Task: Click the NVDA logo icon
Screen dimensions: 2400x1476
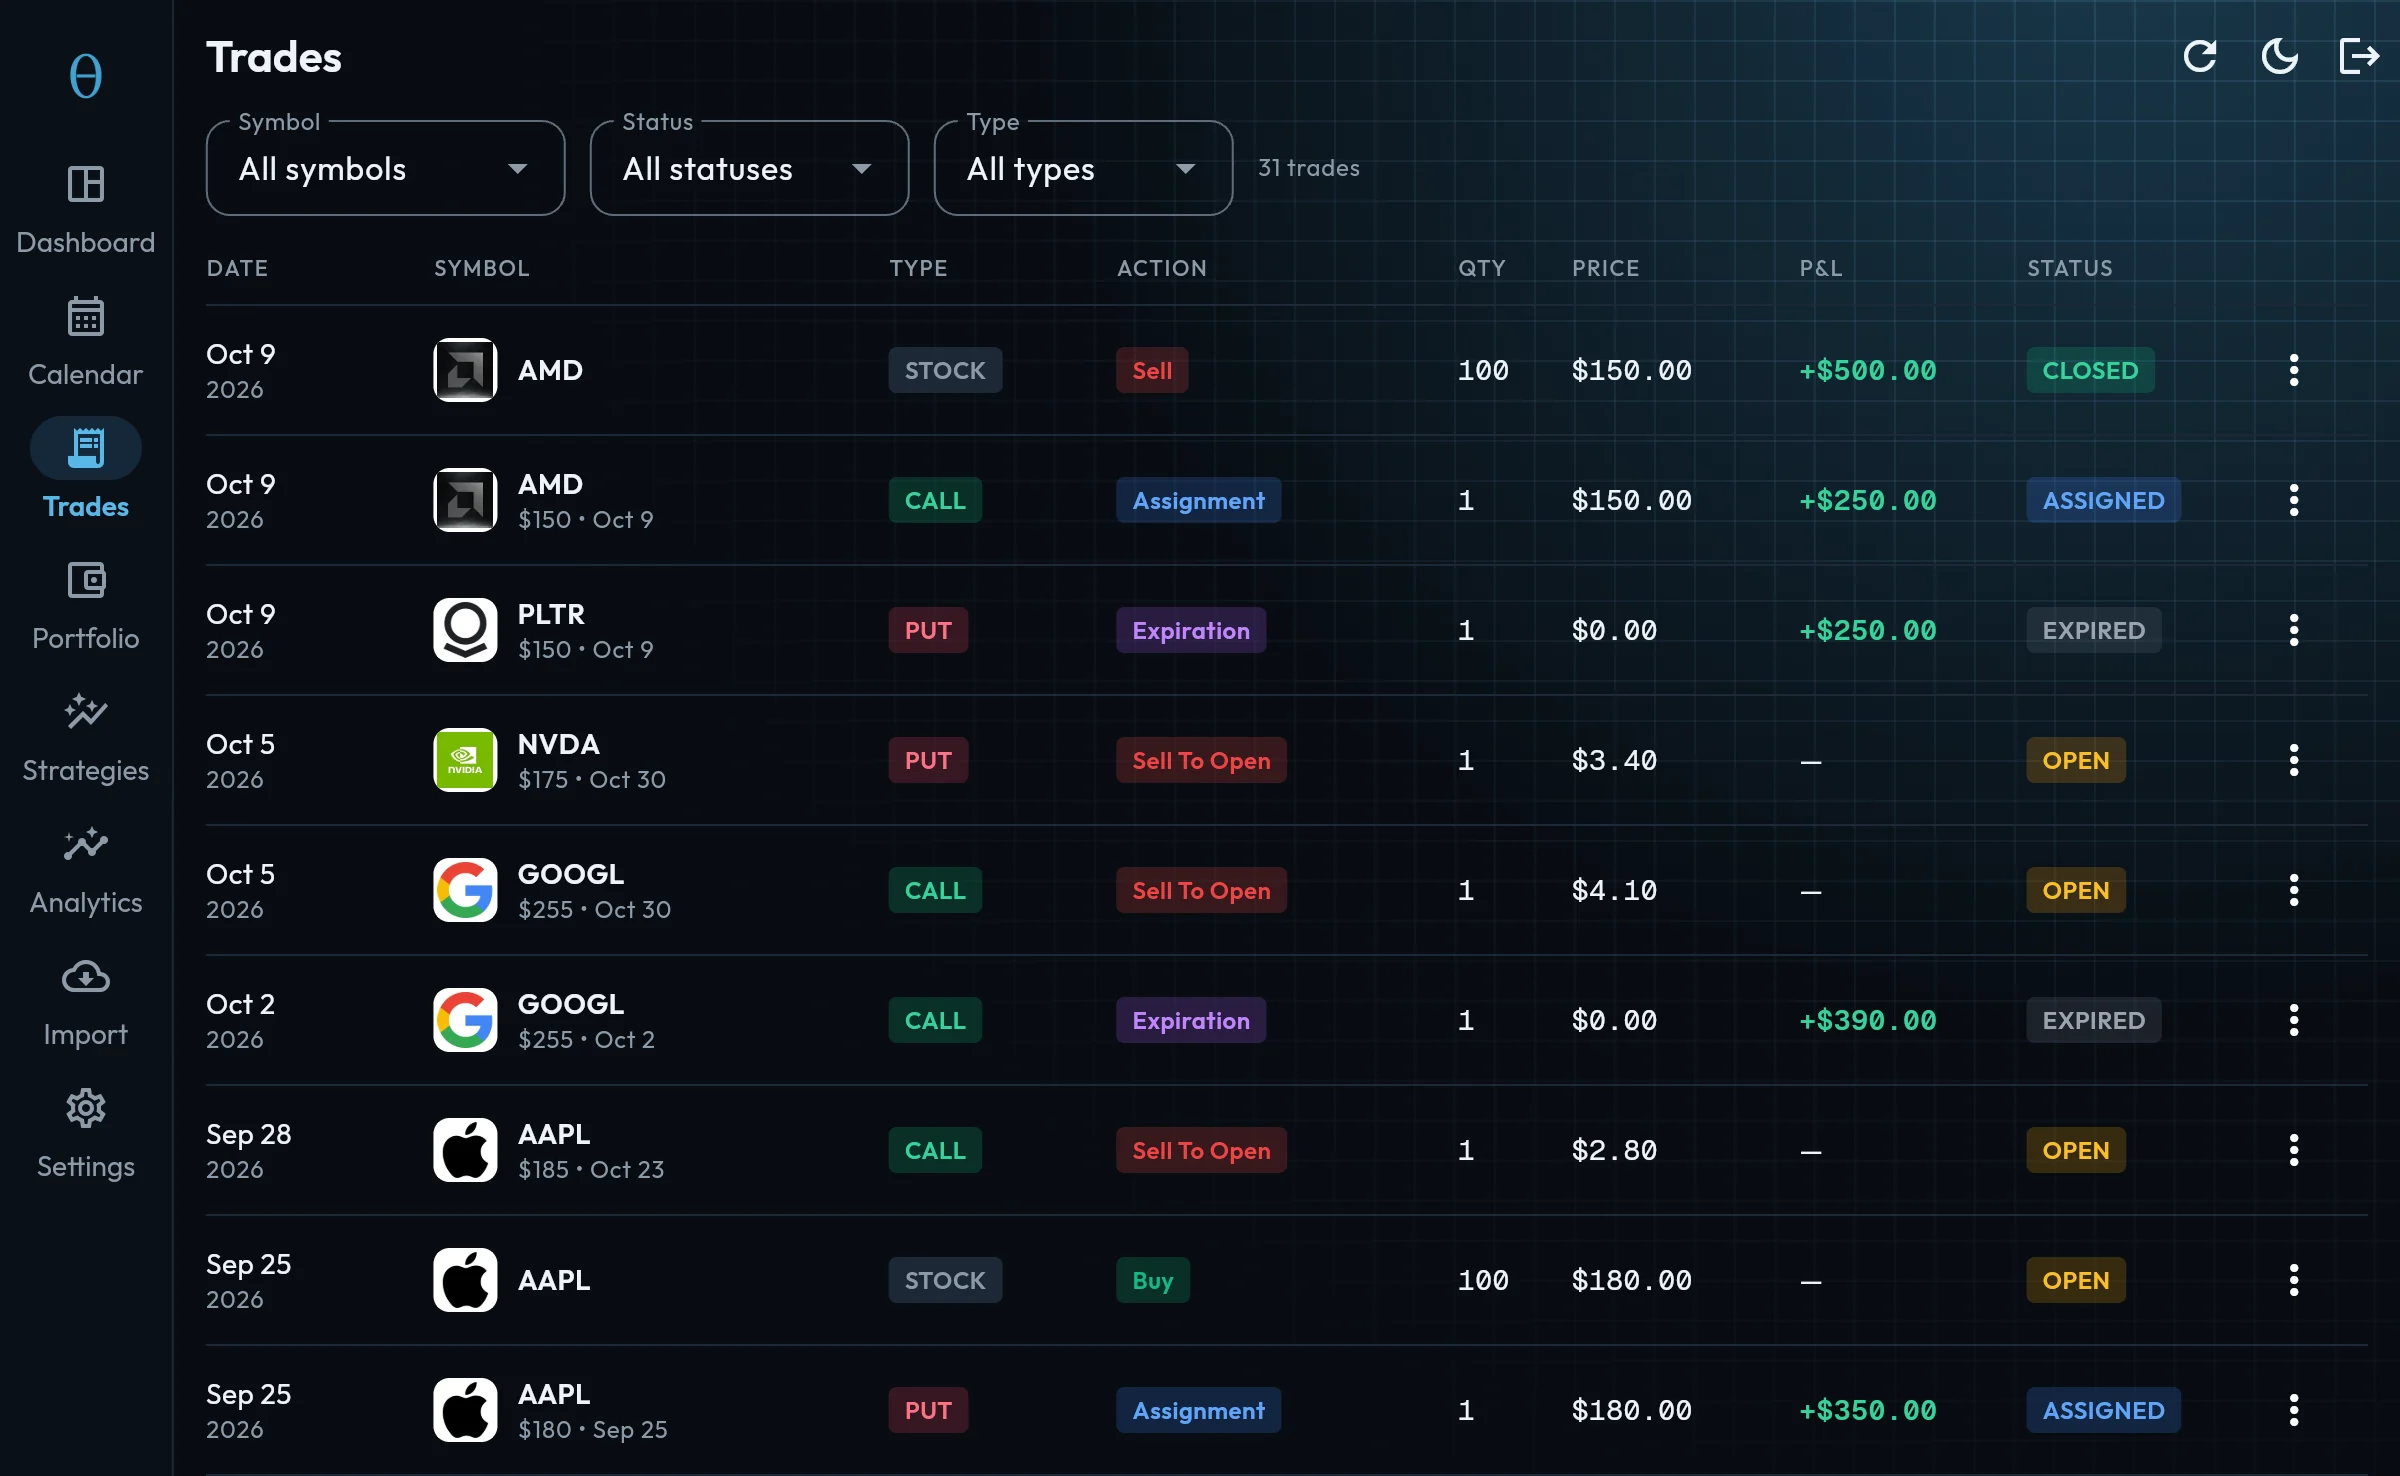Action: 465,760
